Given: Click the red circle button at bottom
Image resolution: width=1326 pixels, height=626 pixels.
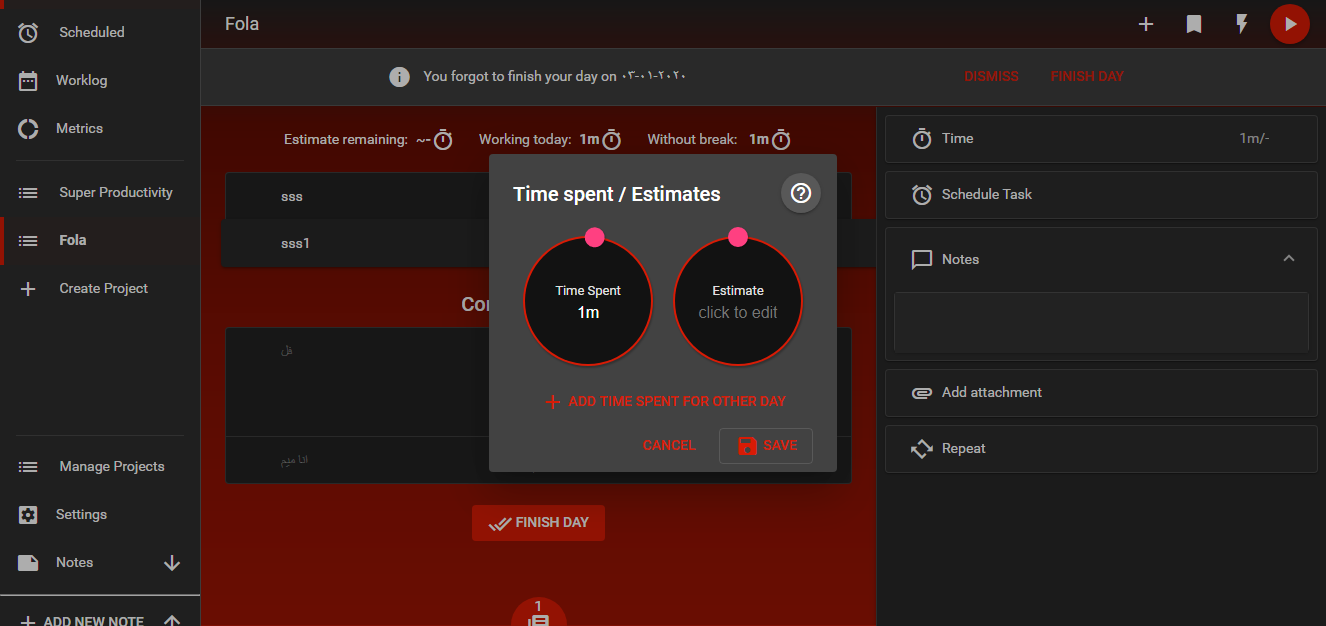Looking at the screenshot, I should [x=539, y=612].
